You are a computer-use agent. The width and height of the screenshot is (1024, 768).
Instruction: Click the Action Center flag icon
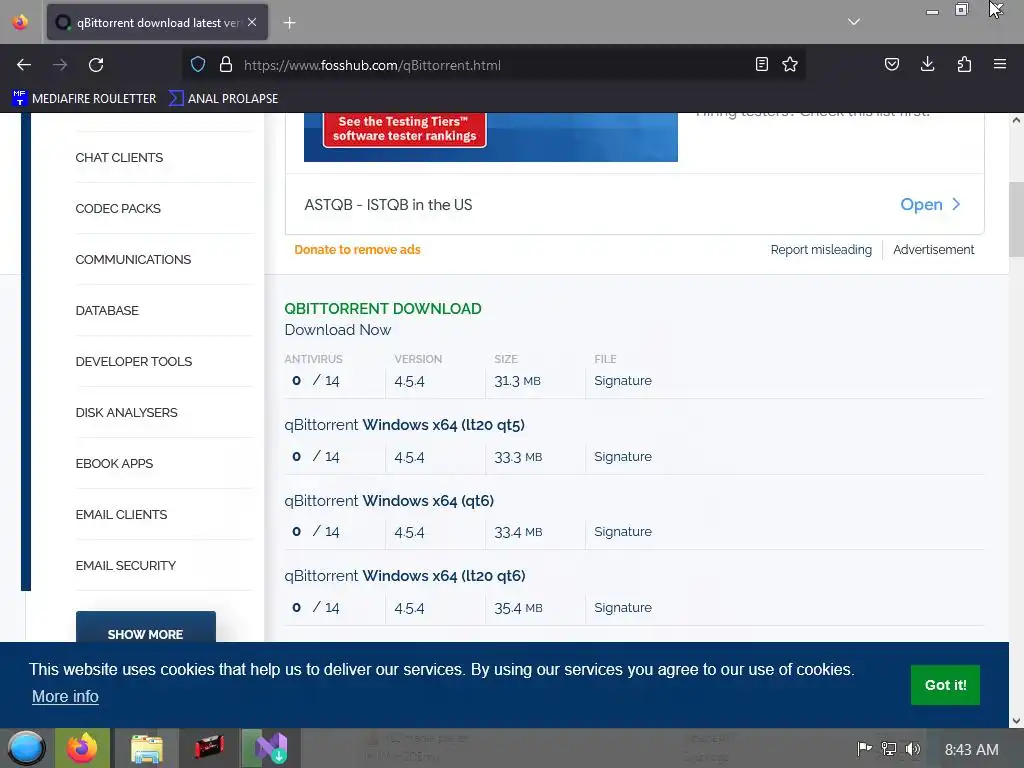[864, 748]
